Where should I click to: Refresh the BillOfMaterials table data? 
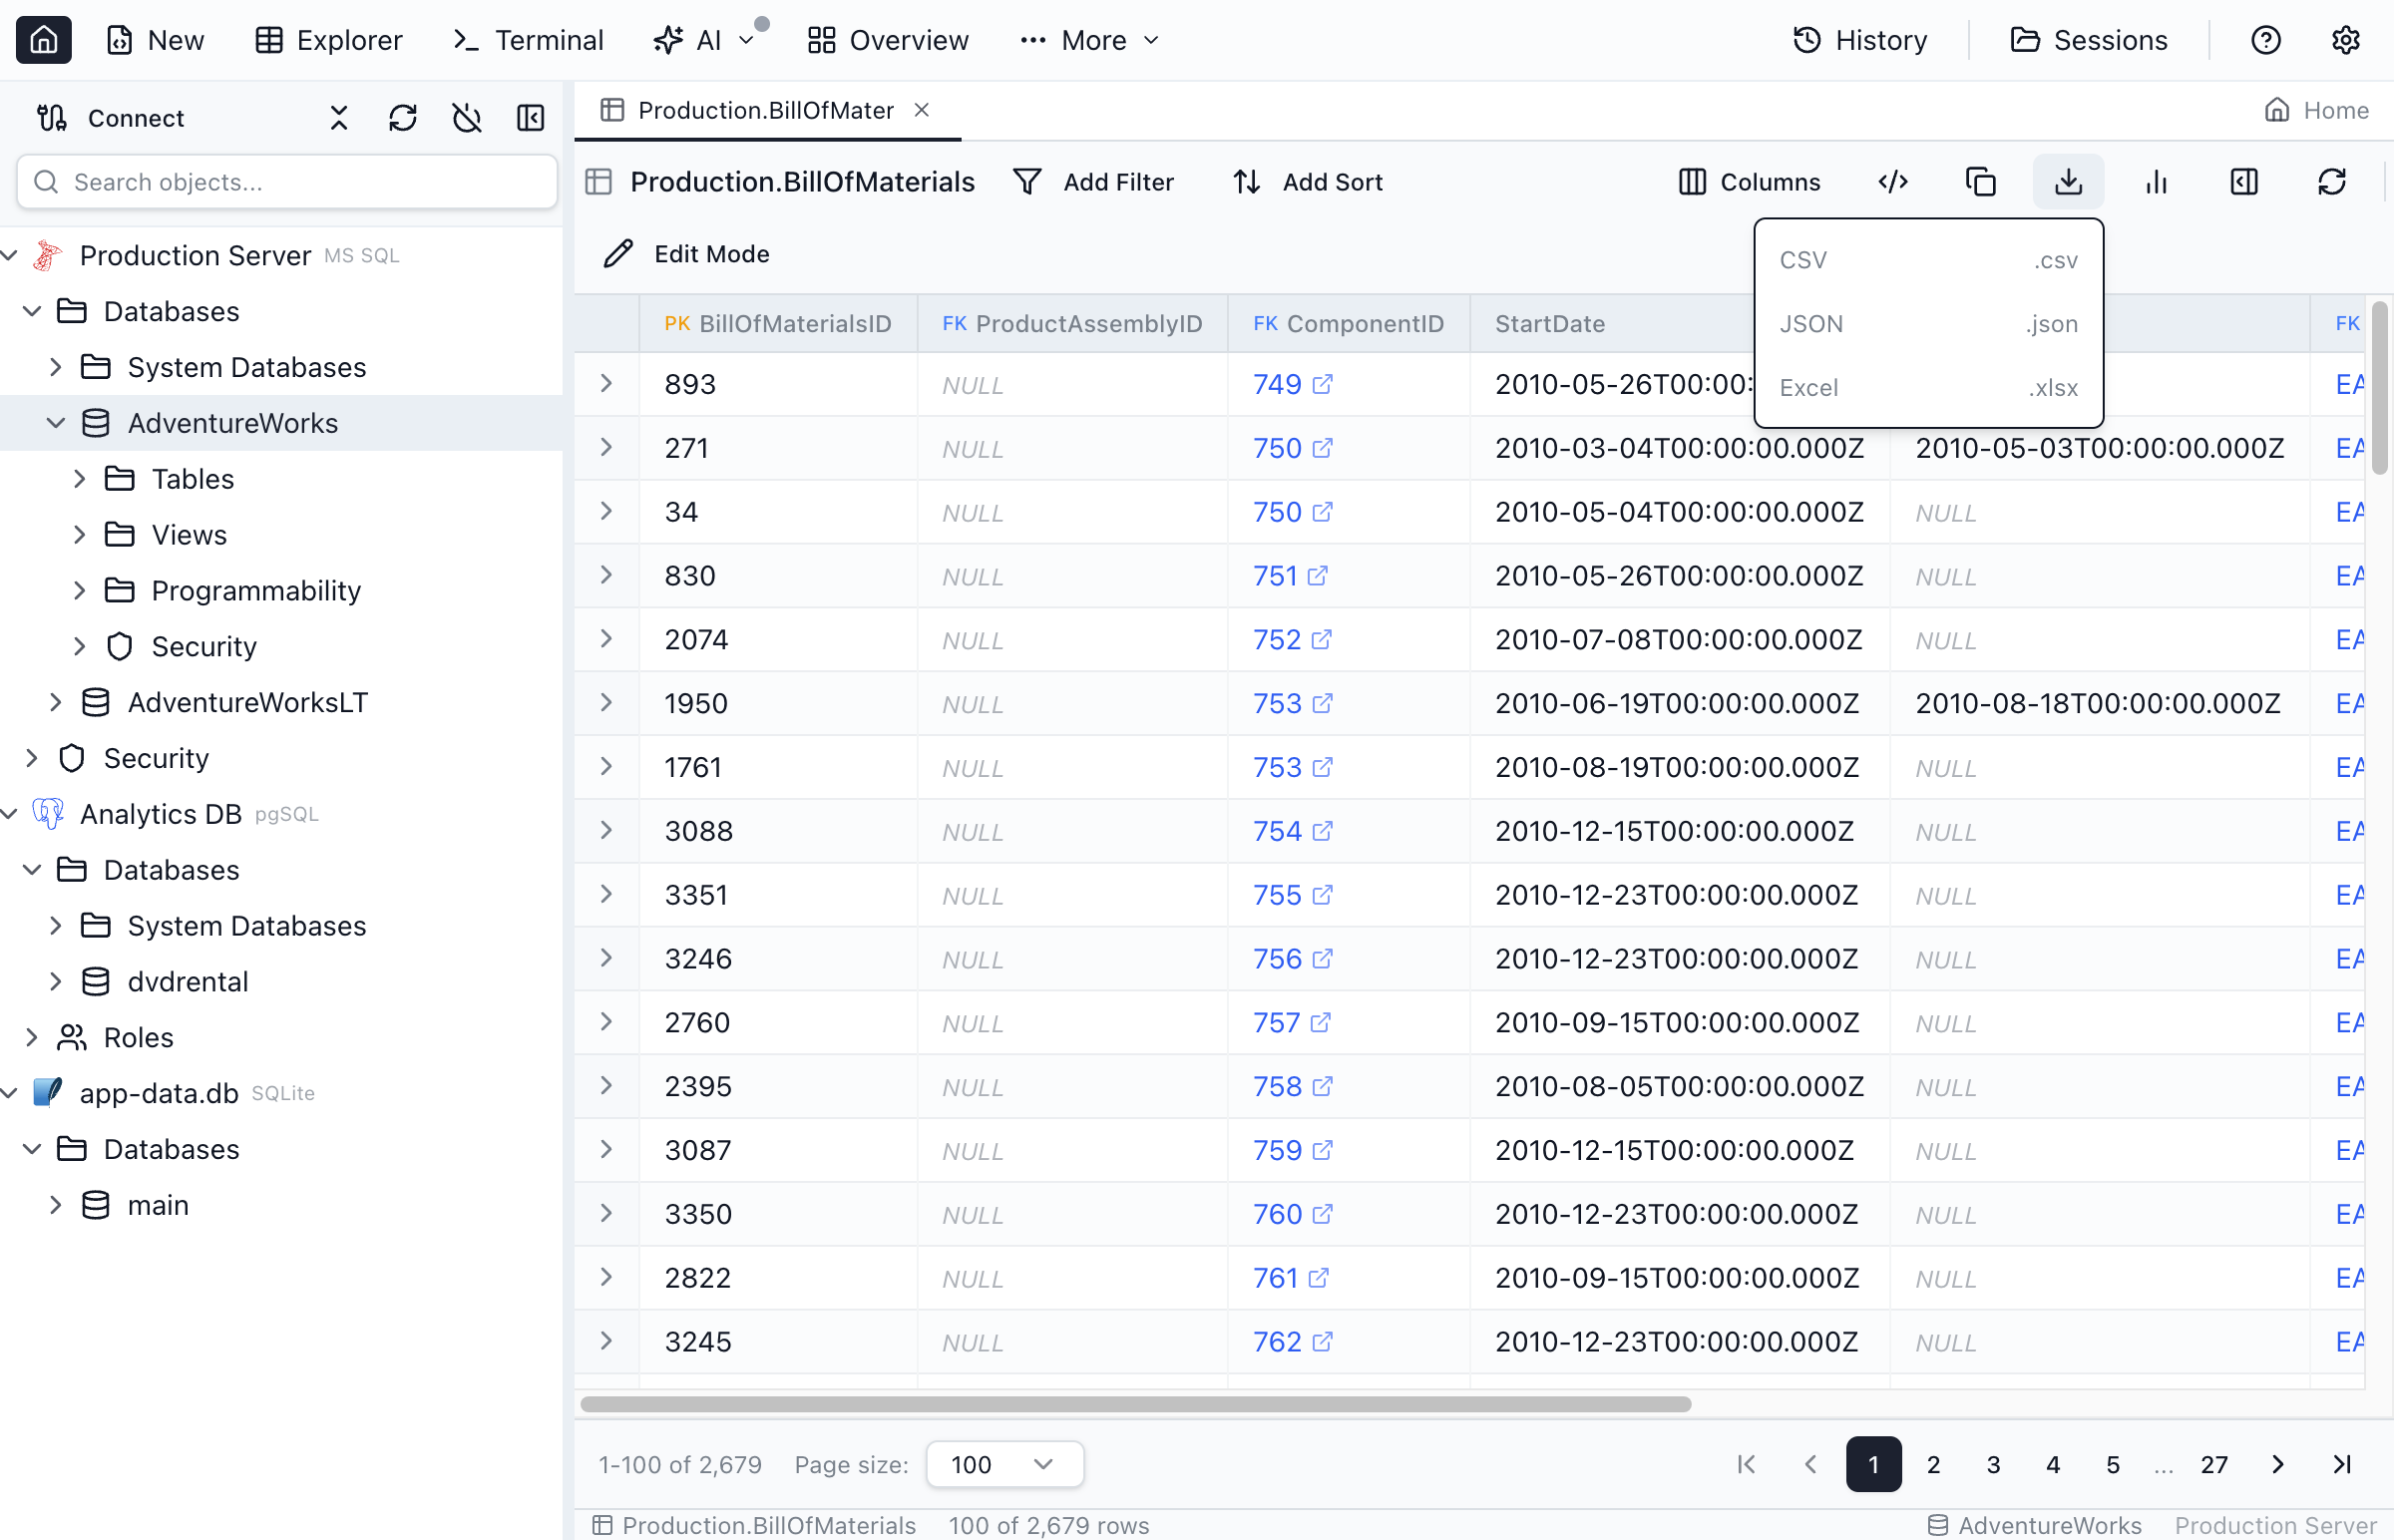pyautogui.click(x=2332, y=181)
